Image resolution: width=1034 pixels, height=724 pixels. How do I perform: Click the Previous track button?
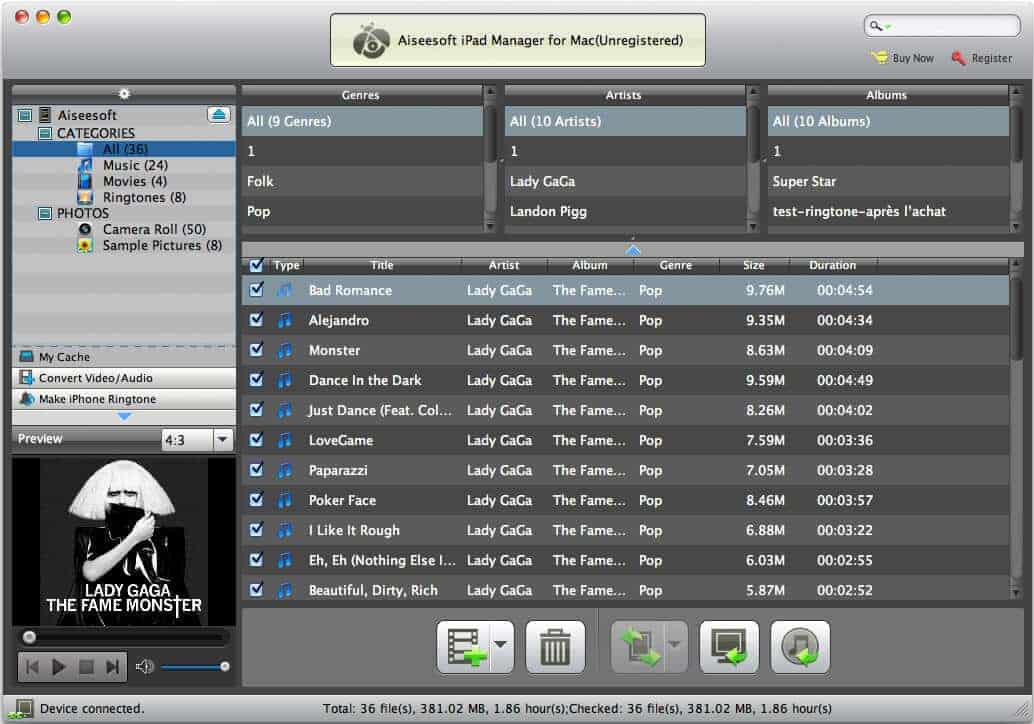32,667
